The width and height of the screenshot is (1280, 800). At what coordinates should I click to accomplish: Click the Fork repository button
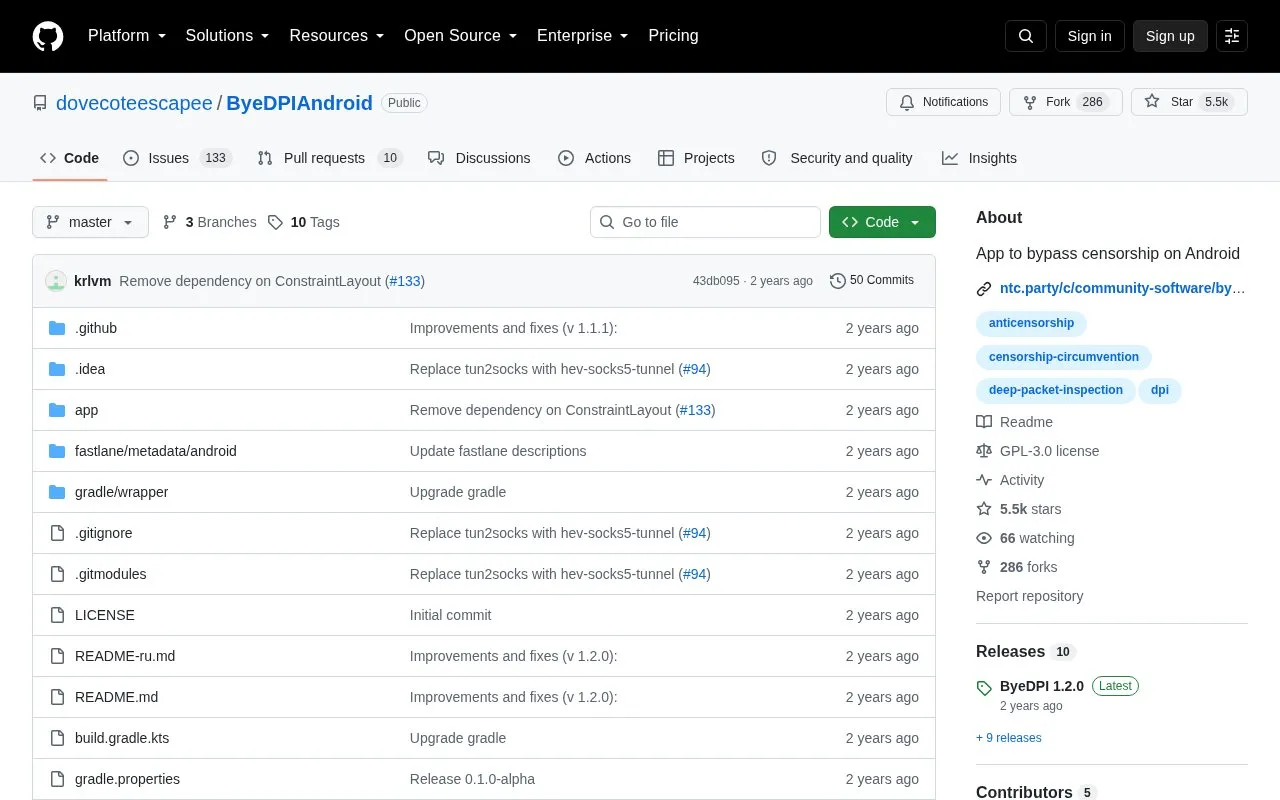click(1066, 102)
